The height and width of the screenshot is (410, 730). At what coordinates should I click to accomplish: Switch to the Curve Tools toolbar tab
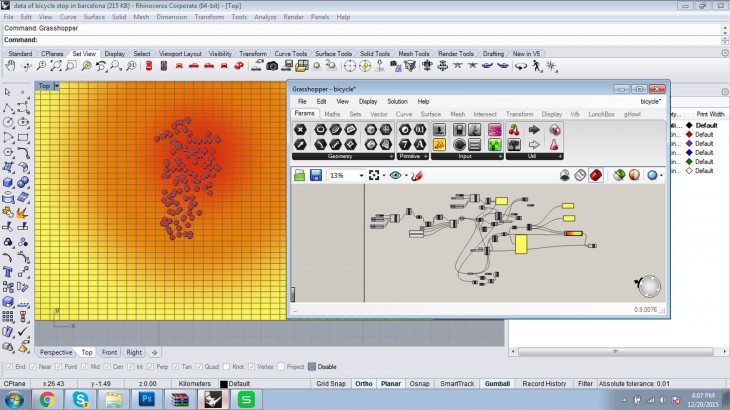point(292,54)
